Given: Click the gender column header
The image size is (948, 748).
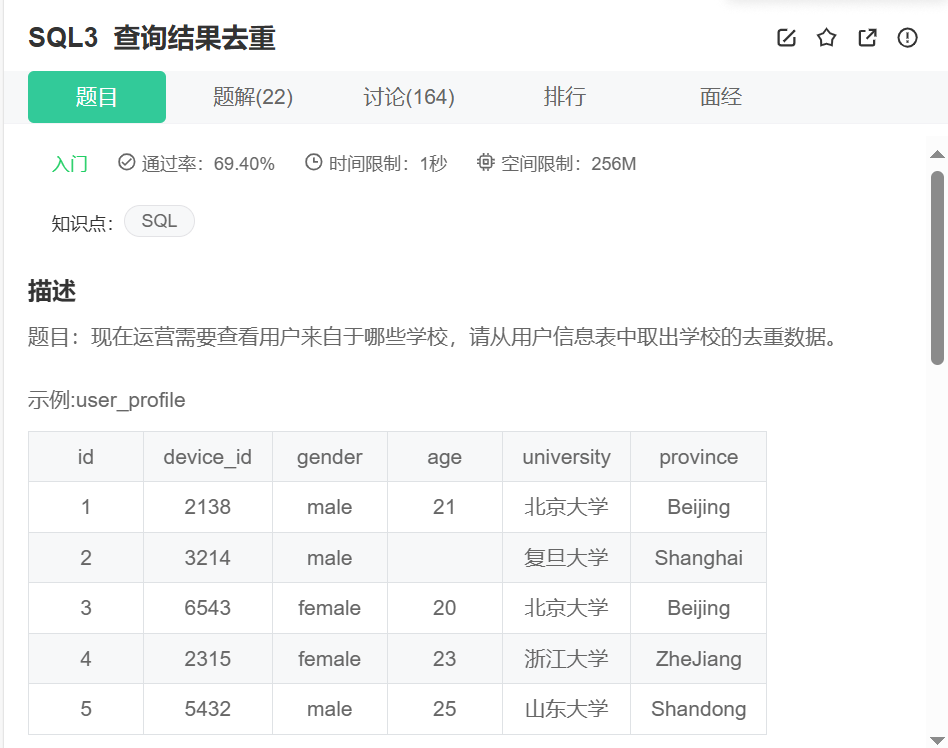Looking at the screenshot, I should [330, 457].
